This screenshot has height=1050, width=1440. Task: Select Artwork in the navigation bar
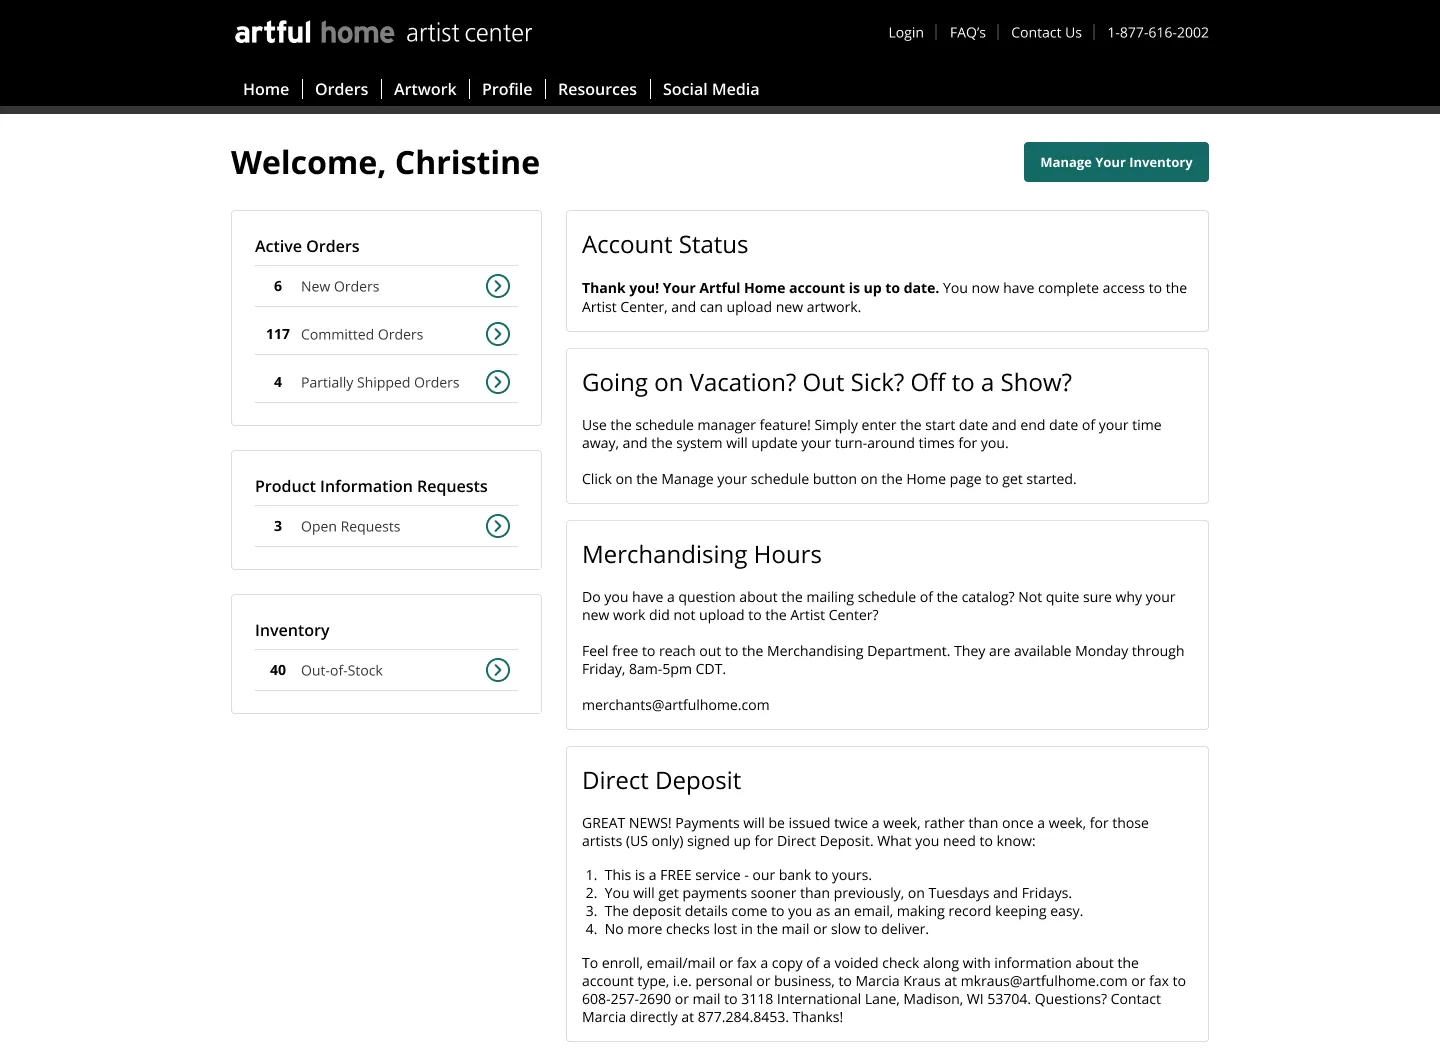(x=425, y=89)
